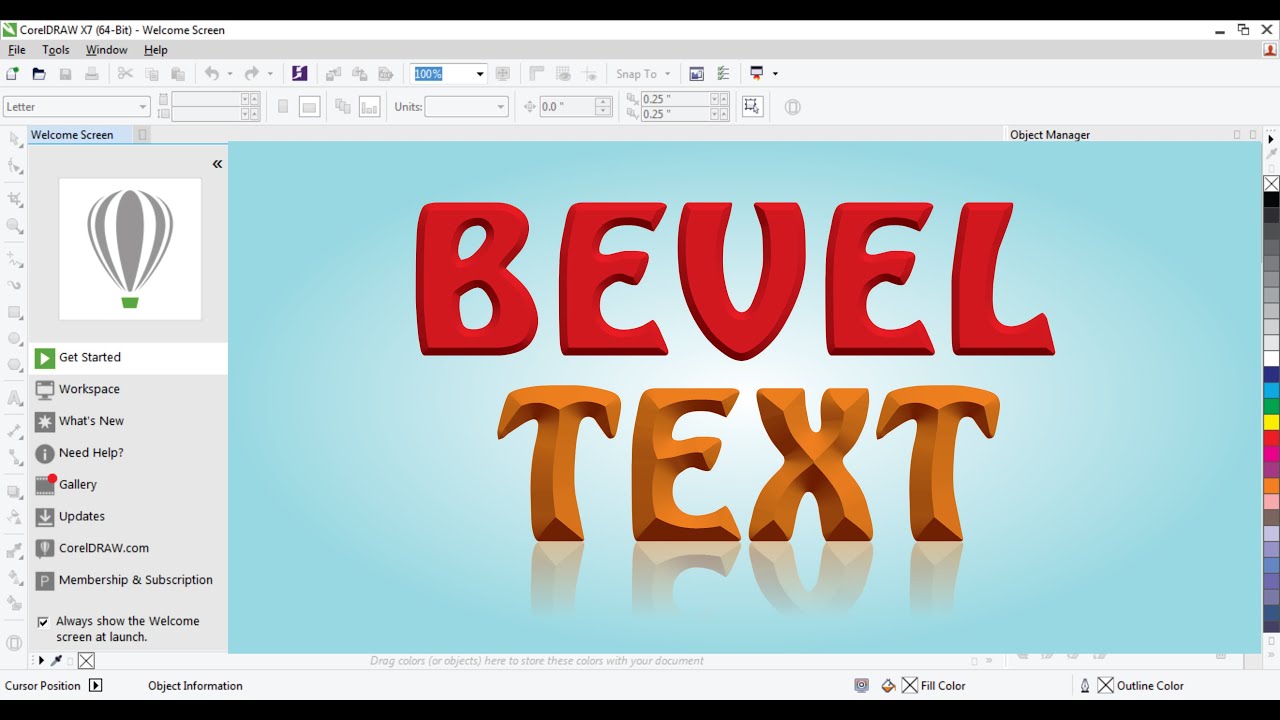
Task: Open Membership & Subscription section
Action: pos(129,580)
